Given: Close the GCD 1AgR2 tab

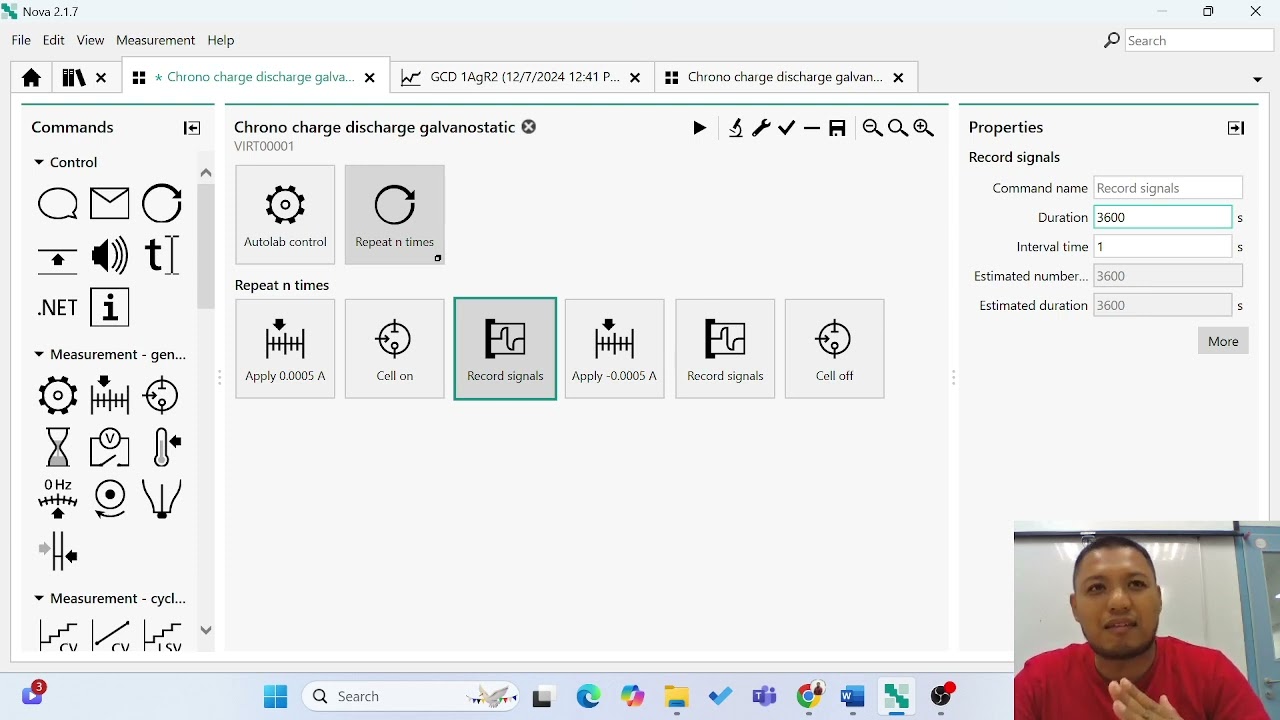Looking at the screenshot, I should (635, 77).
